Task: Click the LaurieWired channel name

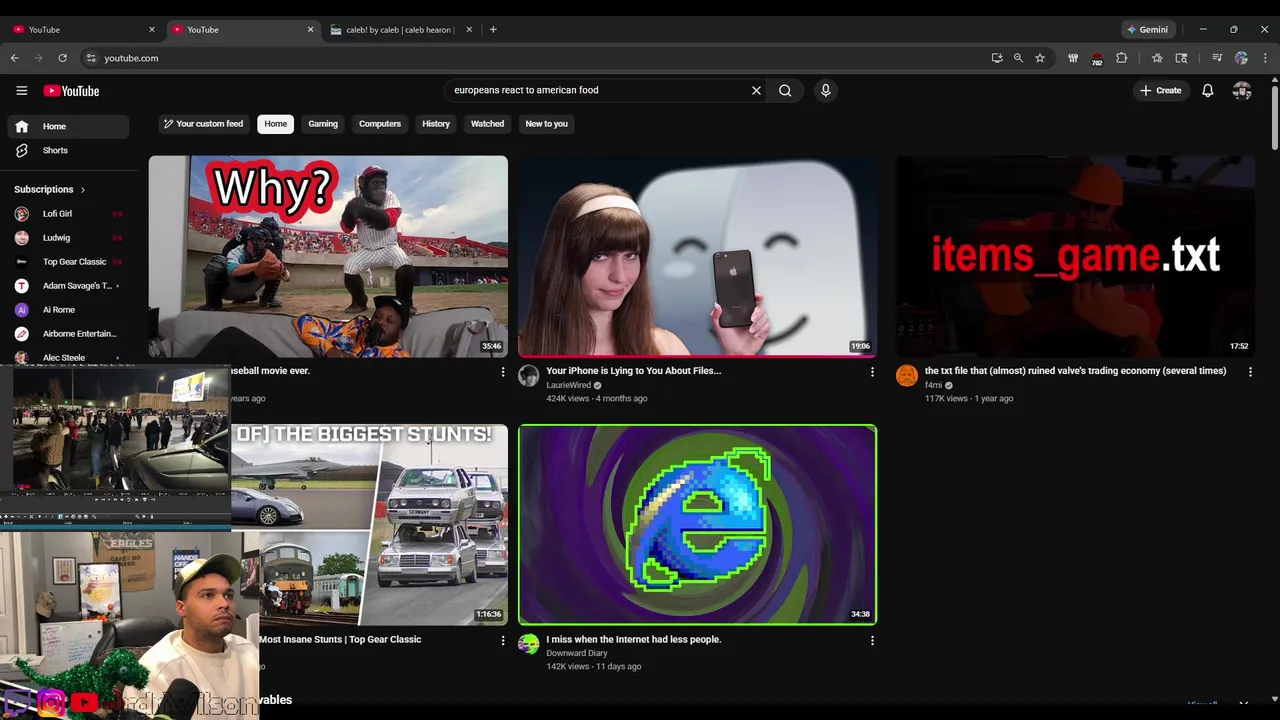Action: tap(568, 385)
